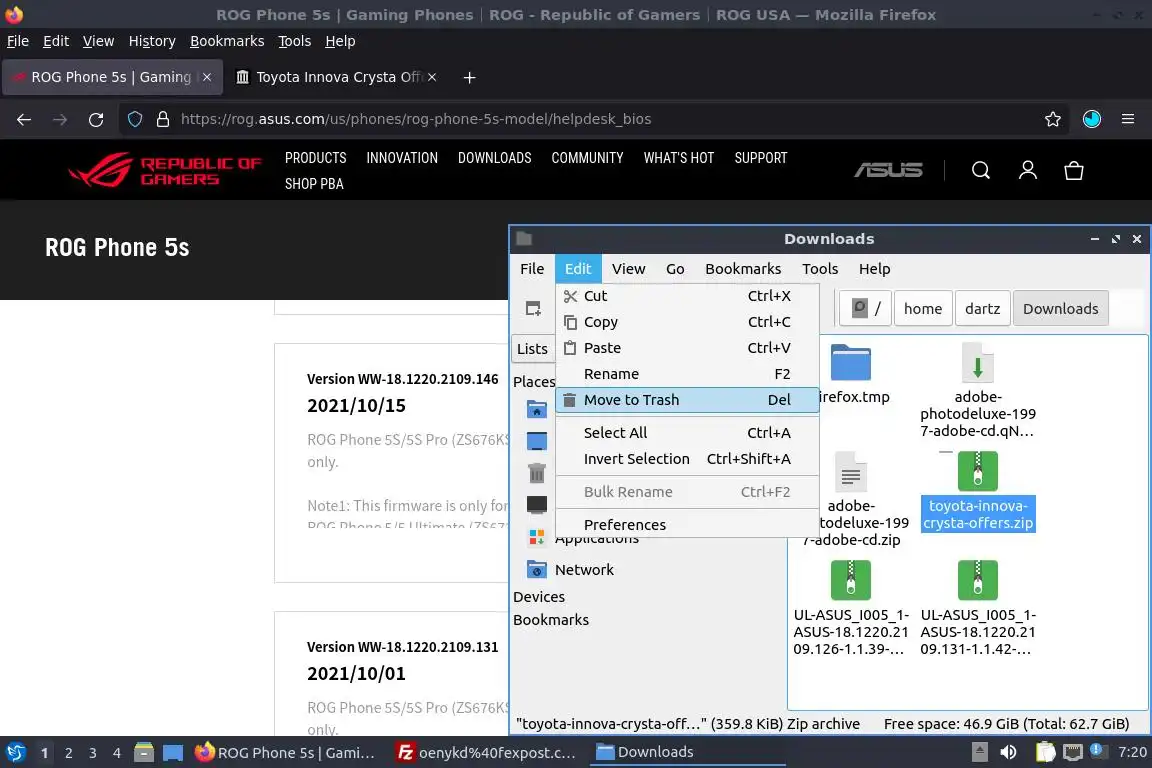Open PRODUCTS in ROG navigation

pyautogui.click(x=315, y=158)
